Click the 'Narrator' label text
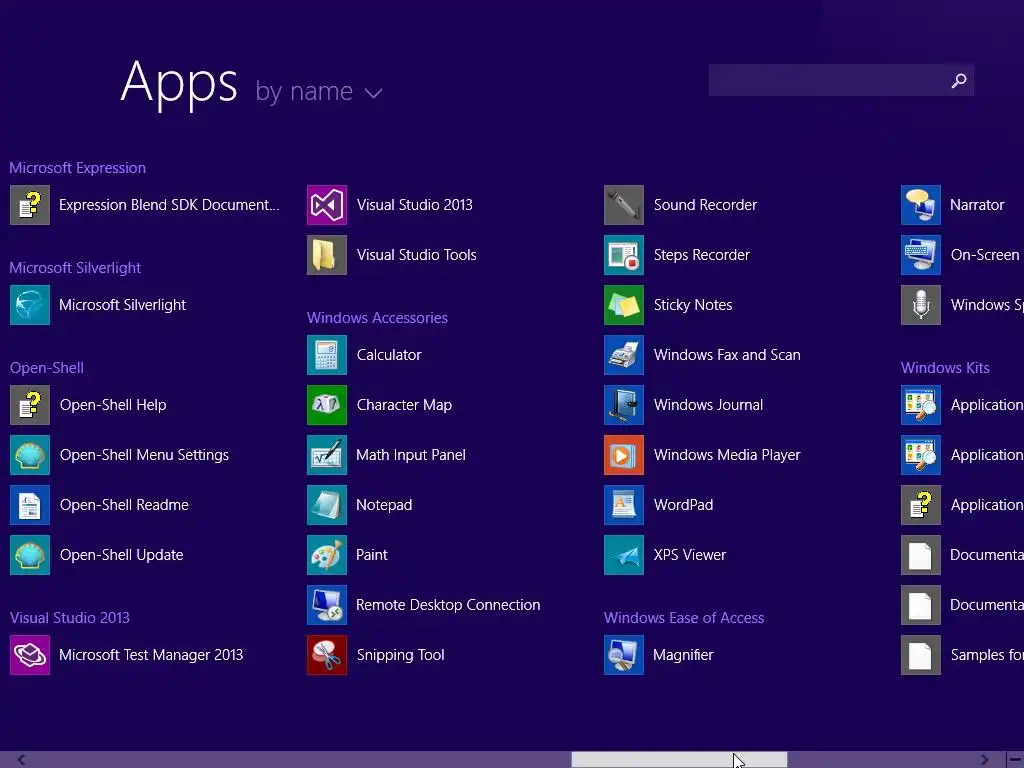Screen dimensions: 1024x768 (977, 205)
